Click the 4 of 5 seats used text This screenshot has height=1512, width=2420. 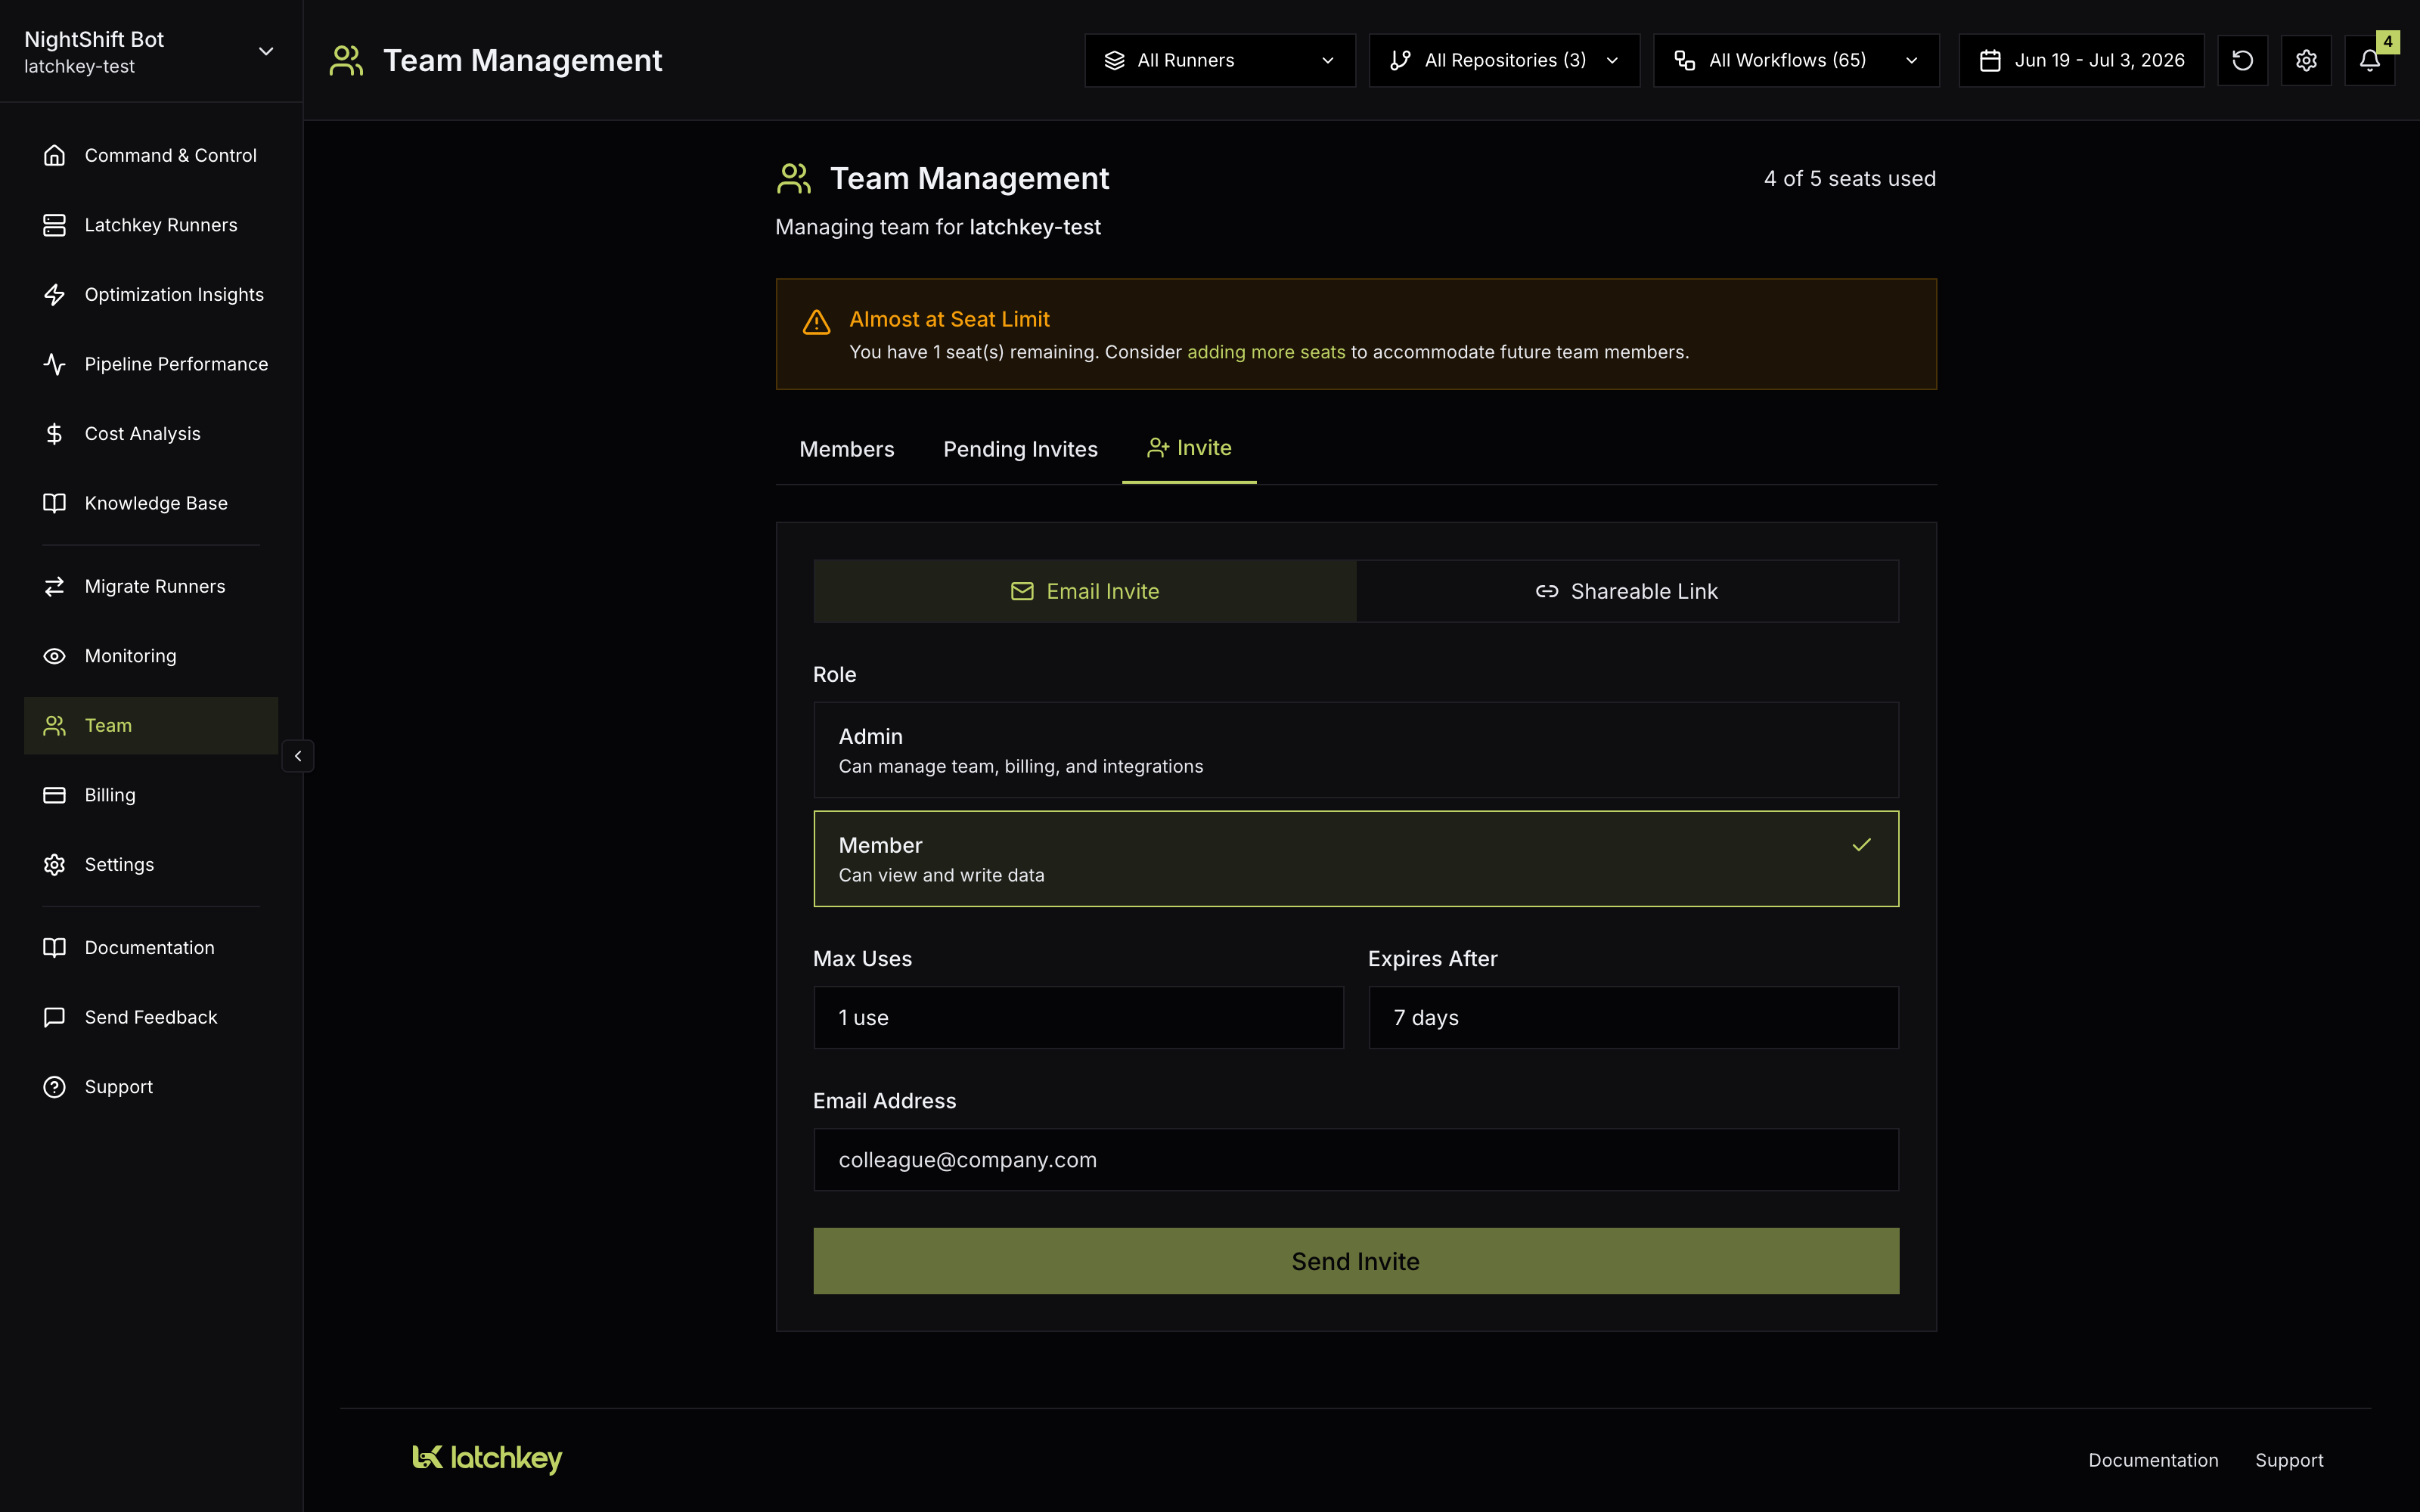point(1850,178)
